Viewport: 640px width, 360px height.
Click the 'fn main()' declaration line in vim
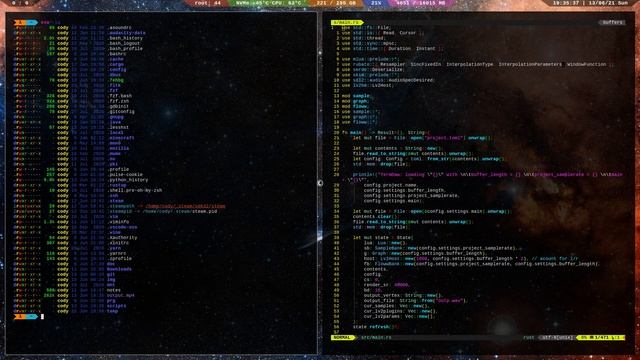click(x=386, y=133)
